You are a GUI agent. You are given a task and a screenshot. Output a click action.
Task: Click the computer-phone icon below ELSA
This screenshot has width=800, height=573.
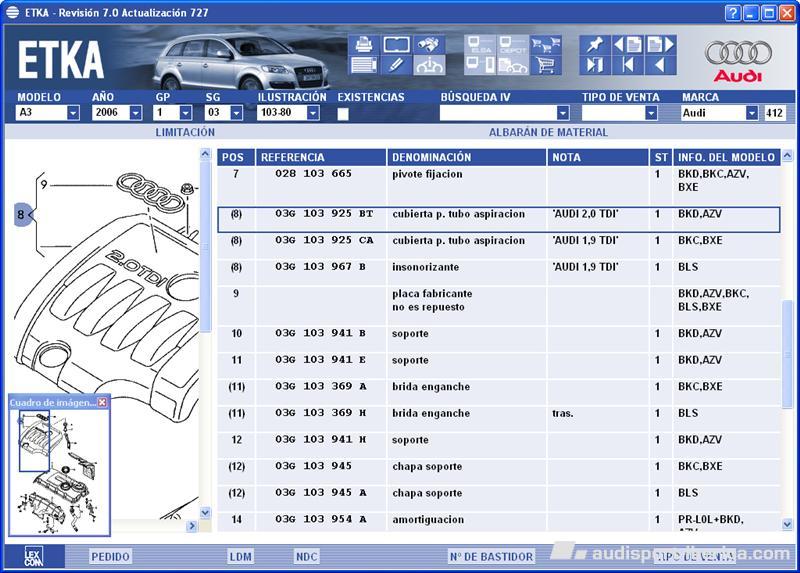click(x=480, y=65)
